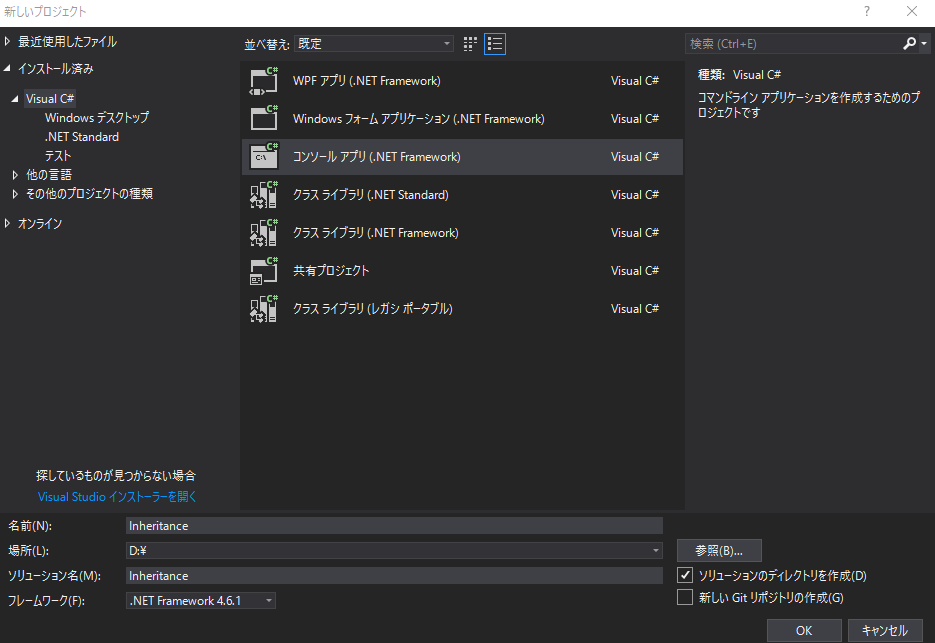935x643 pixels.
Task: Open Visual Studio インストーラーを開く link
Action: coord(117,496)
